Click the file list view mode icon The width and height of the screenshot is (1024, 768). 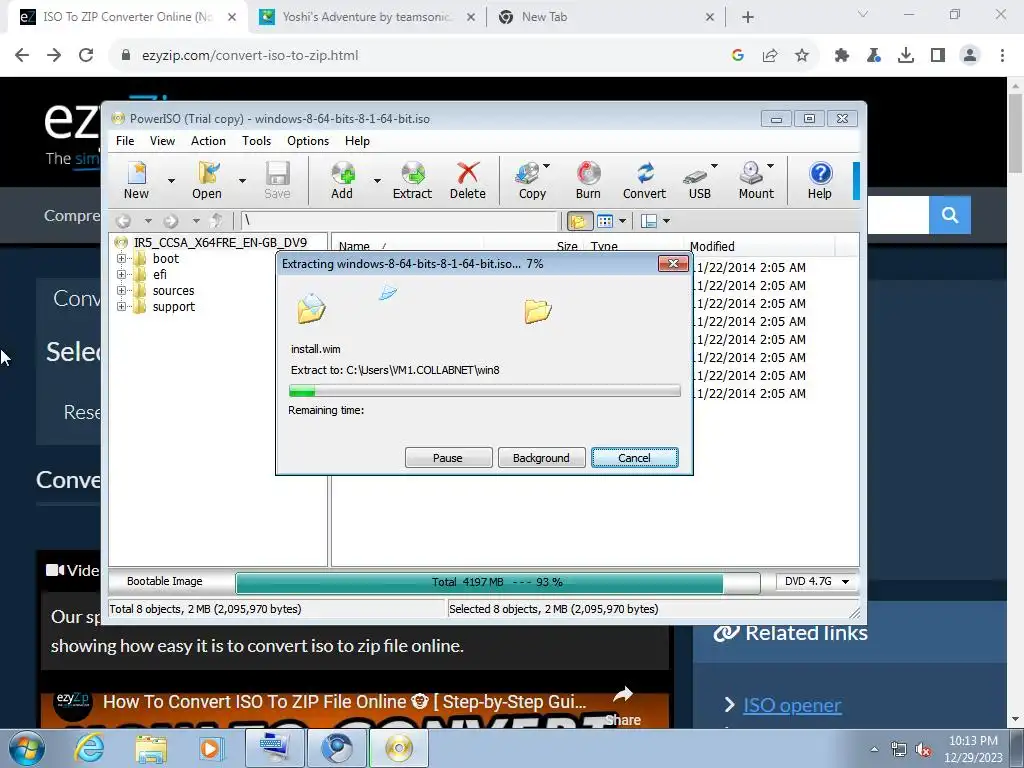tap(605, 221)
